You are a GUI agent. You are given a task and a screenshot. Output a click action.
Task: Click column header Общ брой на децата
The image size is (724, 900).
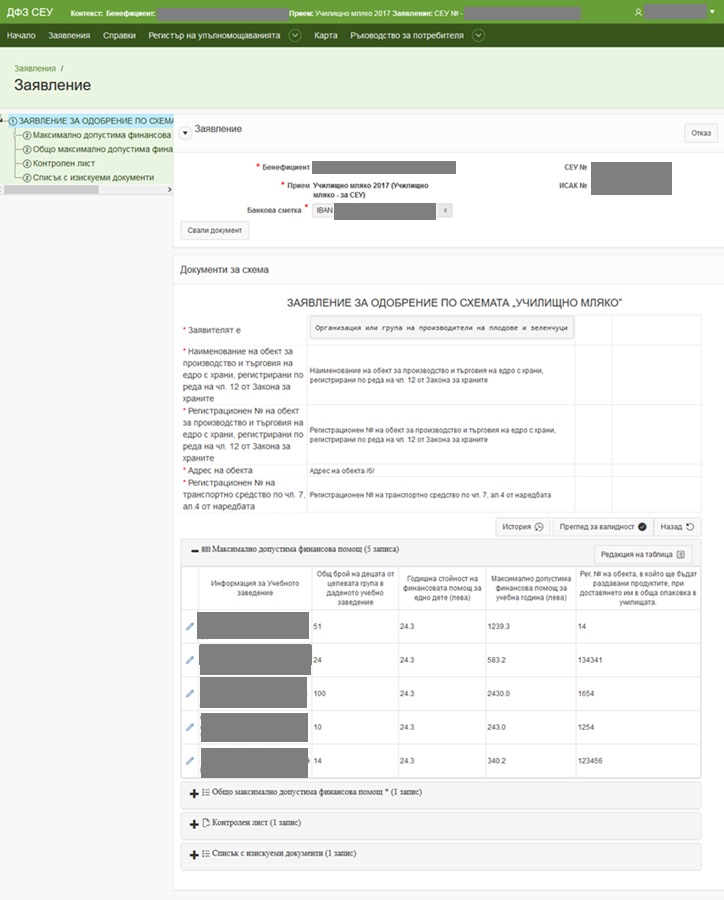click(355, 588)
